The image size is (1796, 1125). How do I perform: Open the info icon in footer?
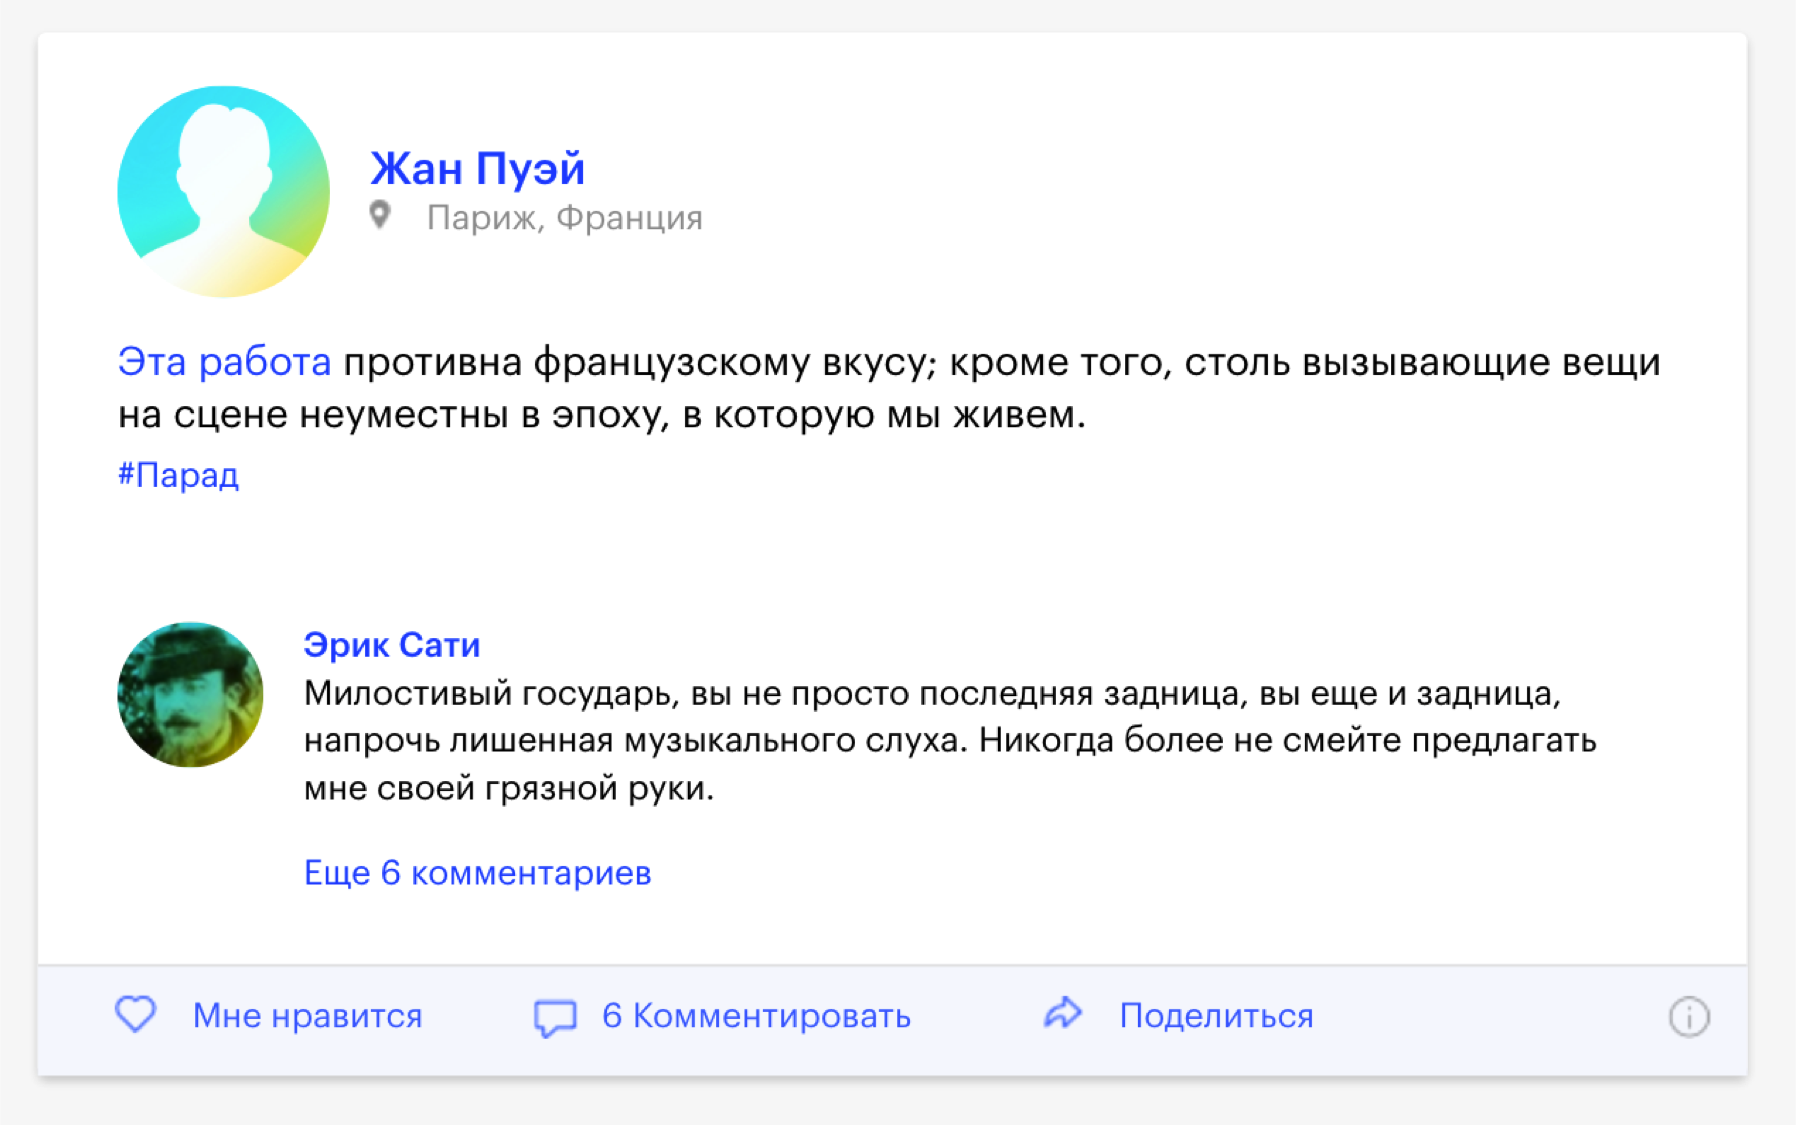1689,1017
